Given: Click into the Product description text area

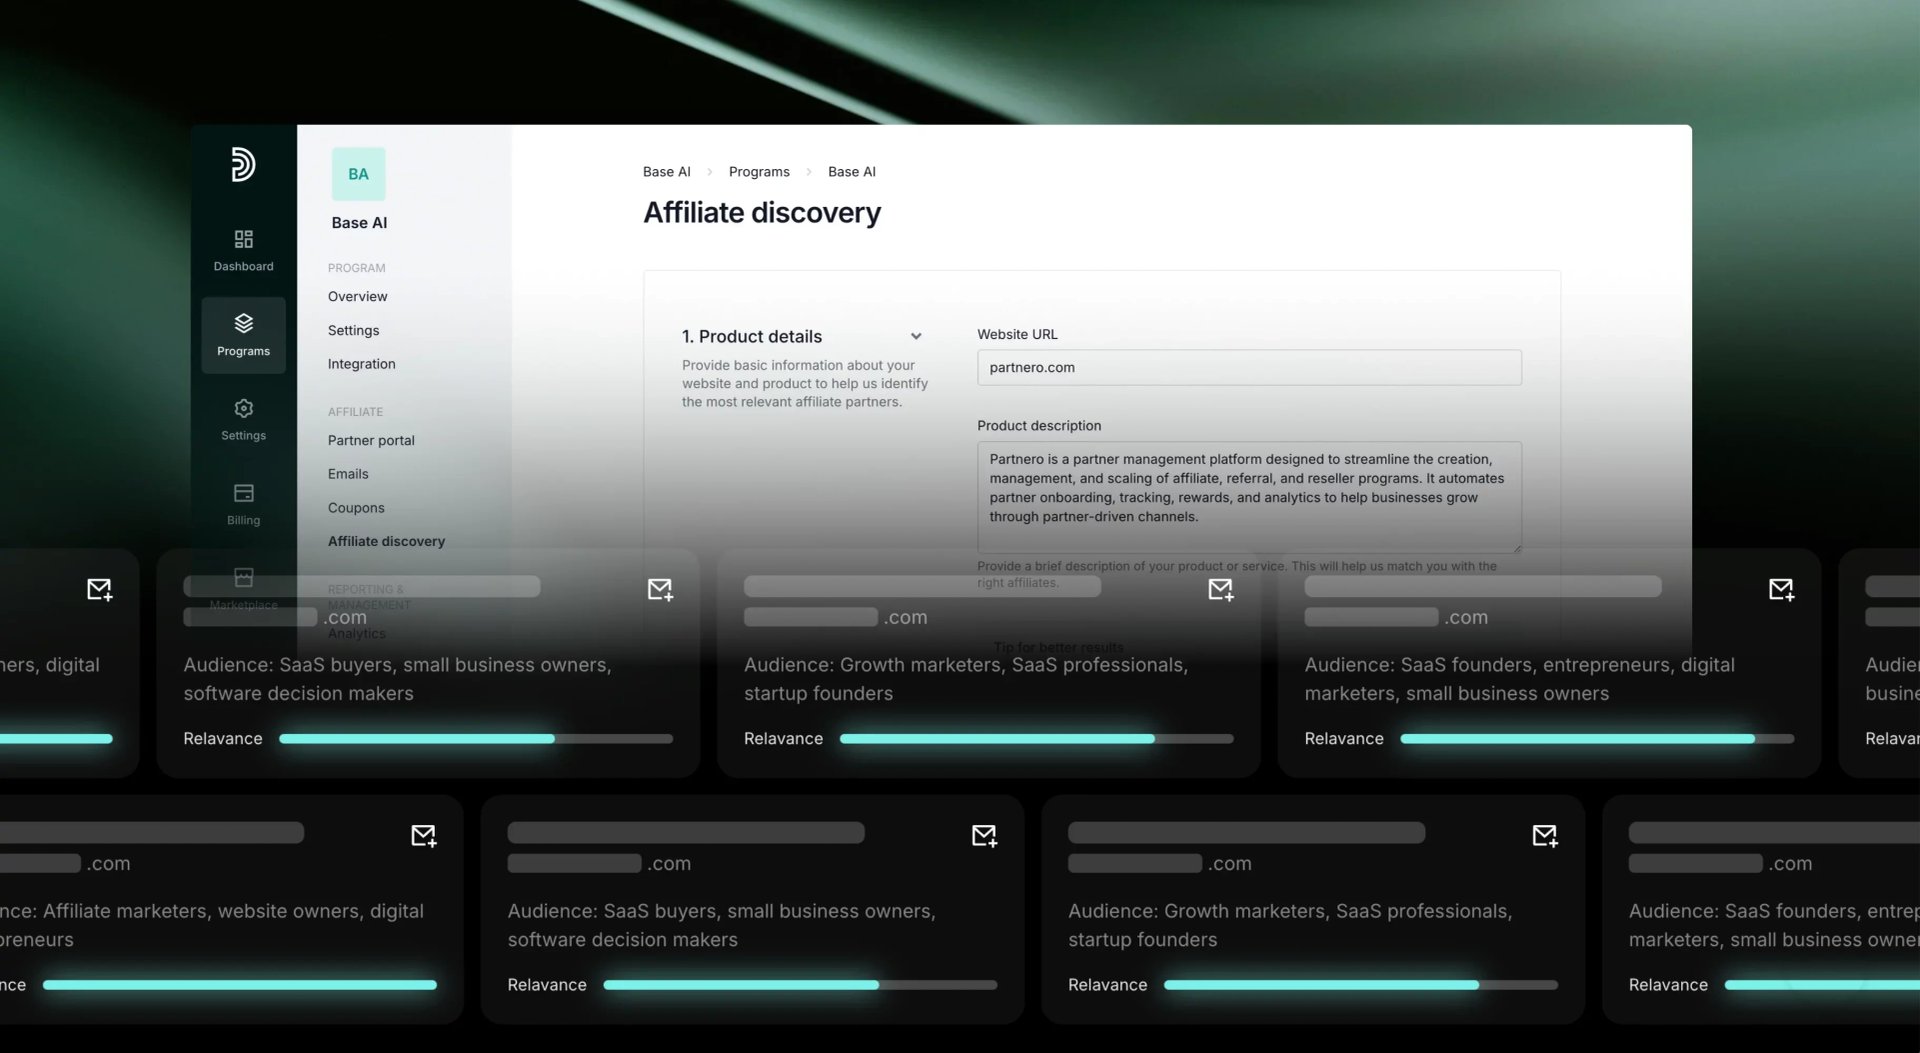Looking at the screenshot, I should click(1249, 497).
